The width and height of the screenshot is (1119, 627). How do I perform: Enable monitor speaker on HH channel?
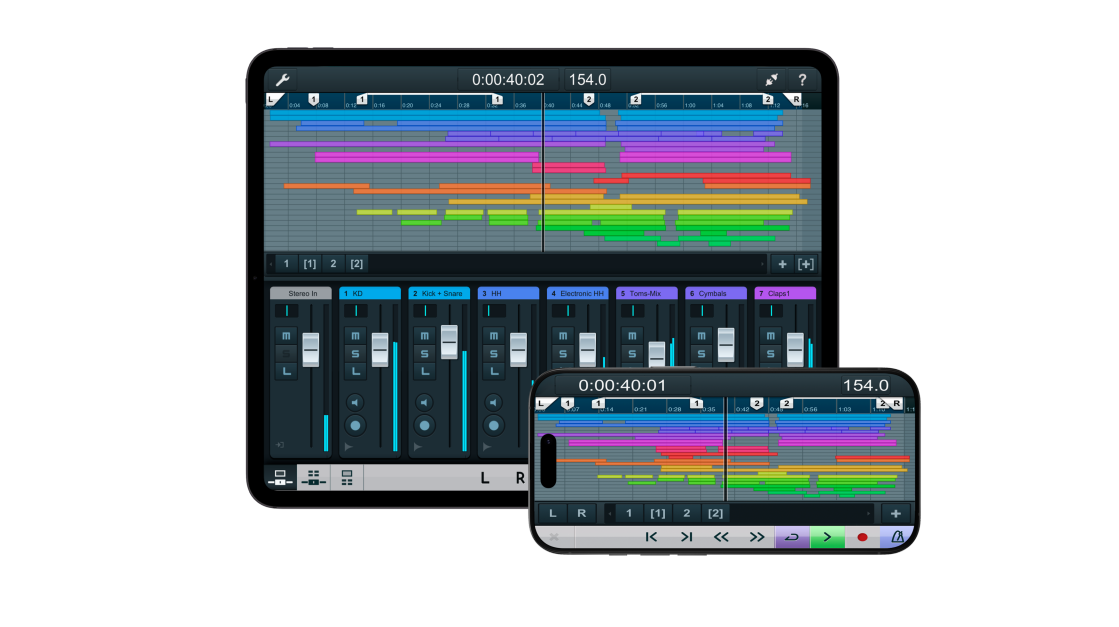[493, 402]
